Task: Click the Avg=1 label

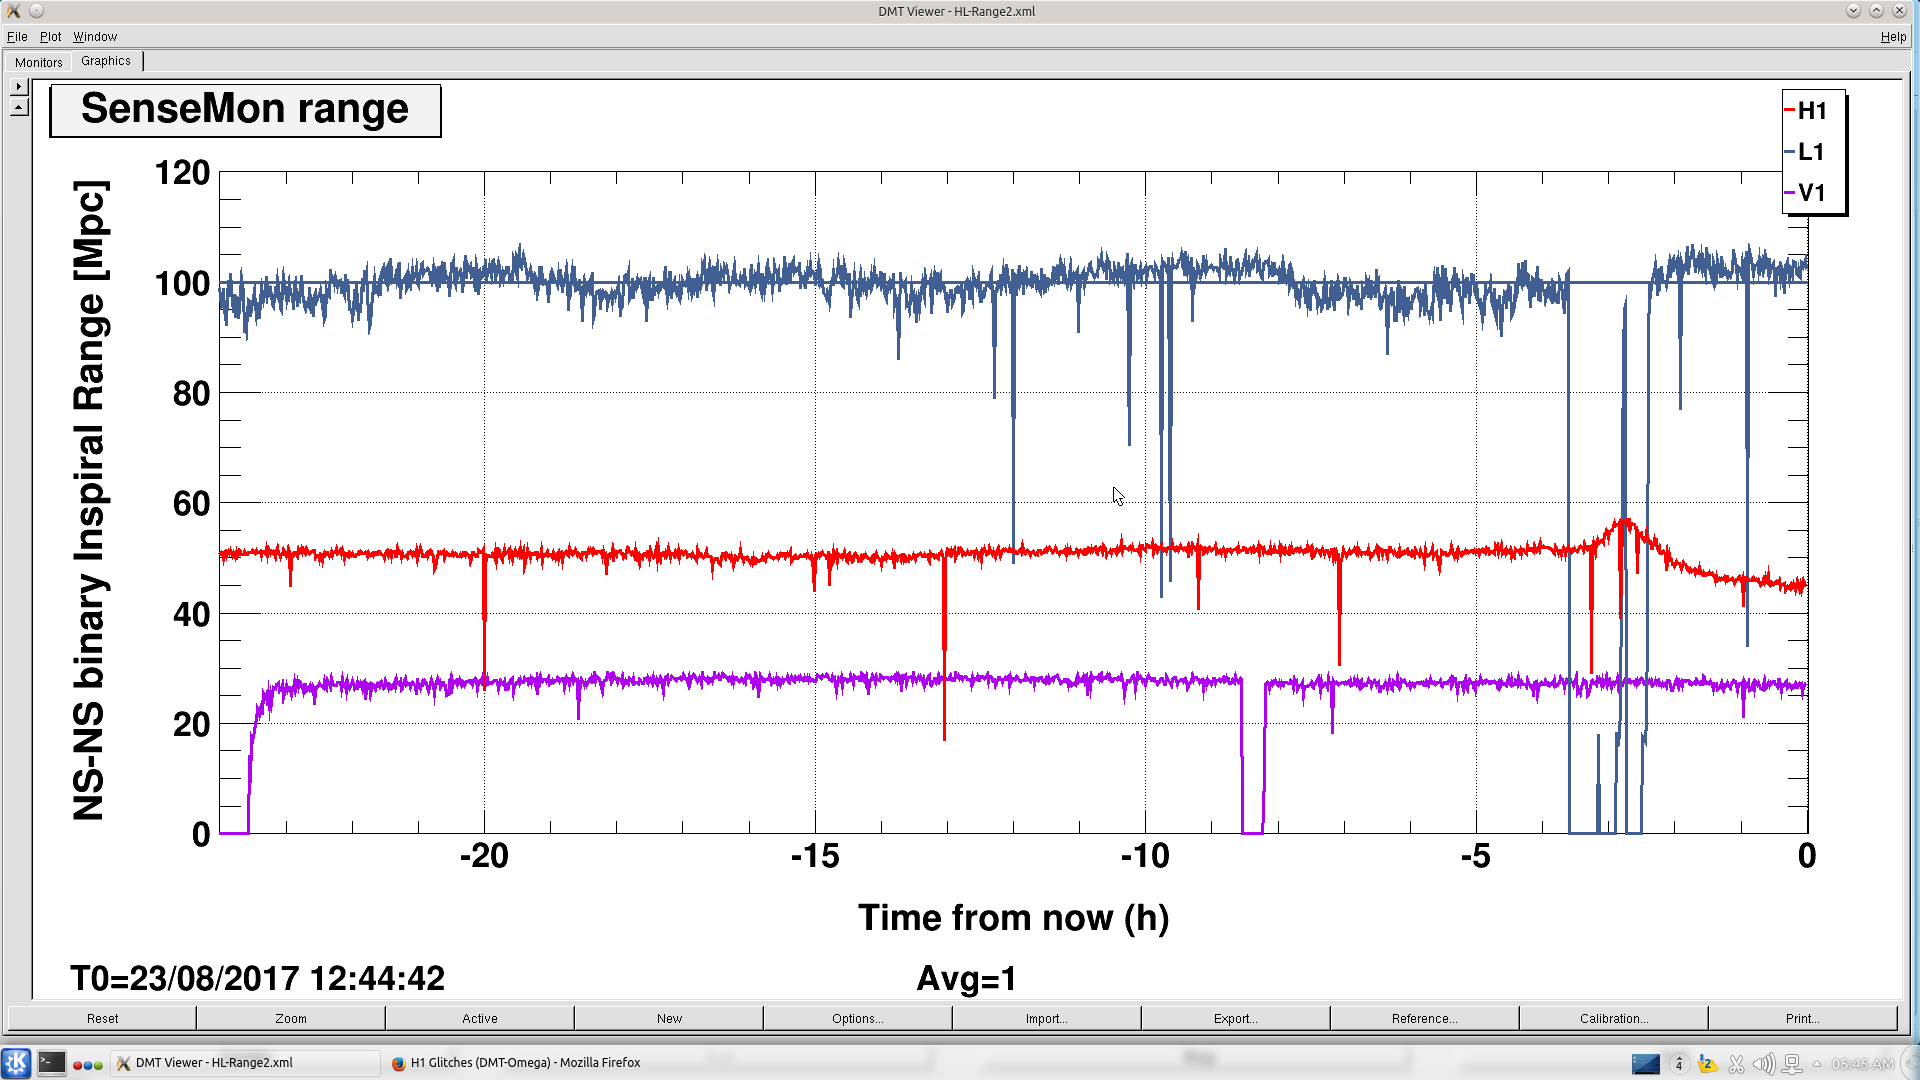Action: (x=967, y=978)
